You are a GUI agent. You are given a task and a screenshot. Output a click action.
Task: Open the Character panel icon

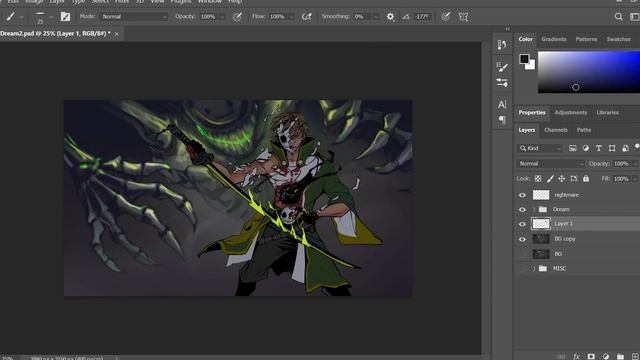[502, 104]
